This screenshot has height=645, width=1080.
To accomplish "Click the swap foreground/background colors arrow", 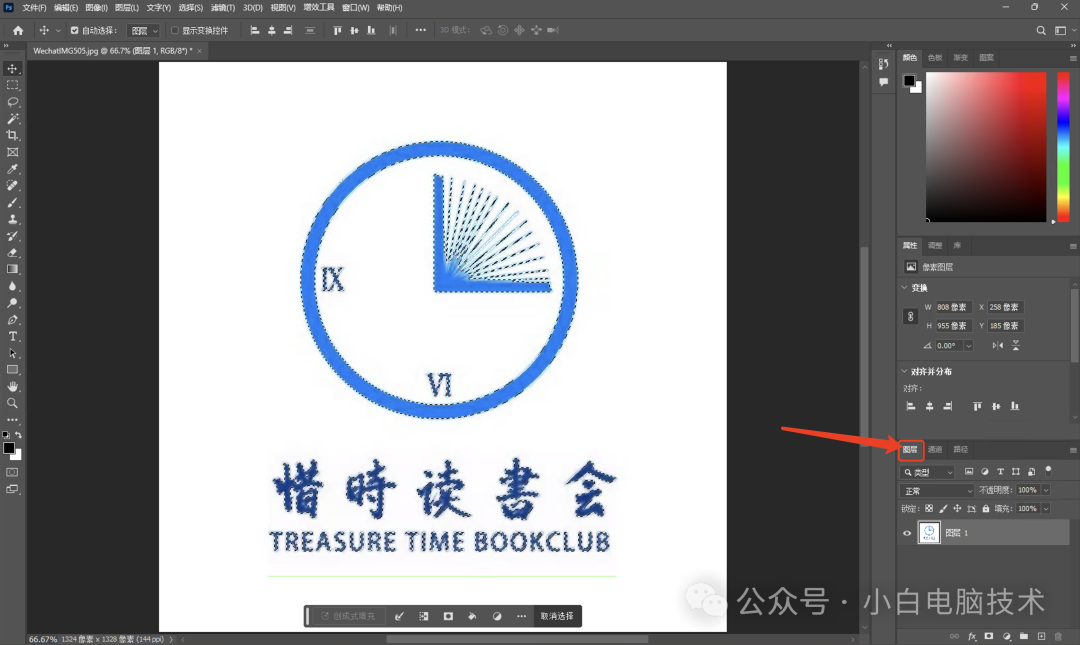I will click(19, 435).
